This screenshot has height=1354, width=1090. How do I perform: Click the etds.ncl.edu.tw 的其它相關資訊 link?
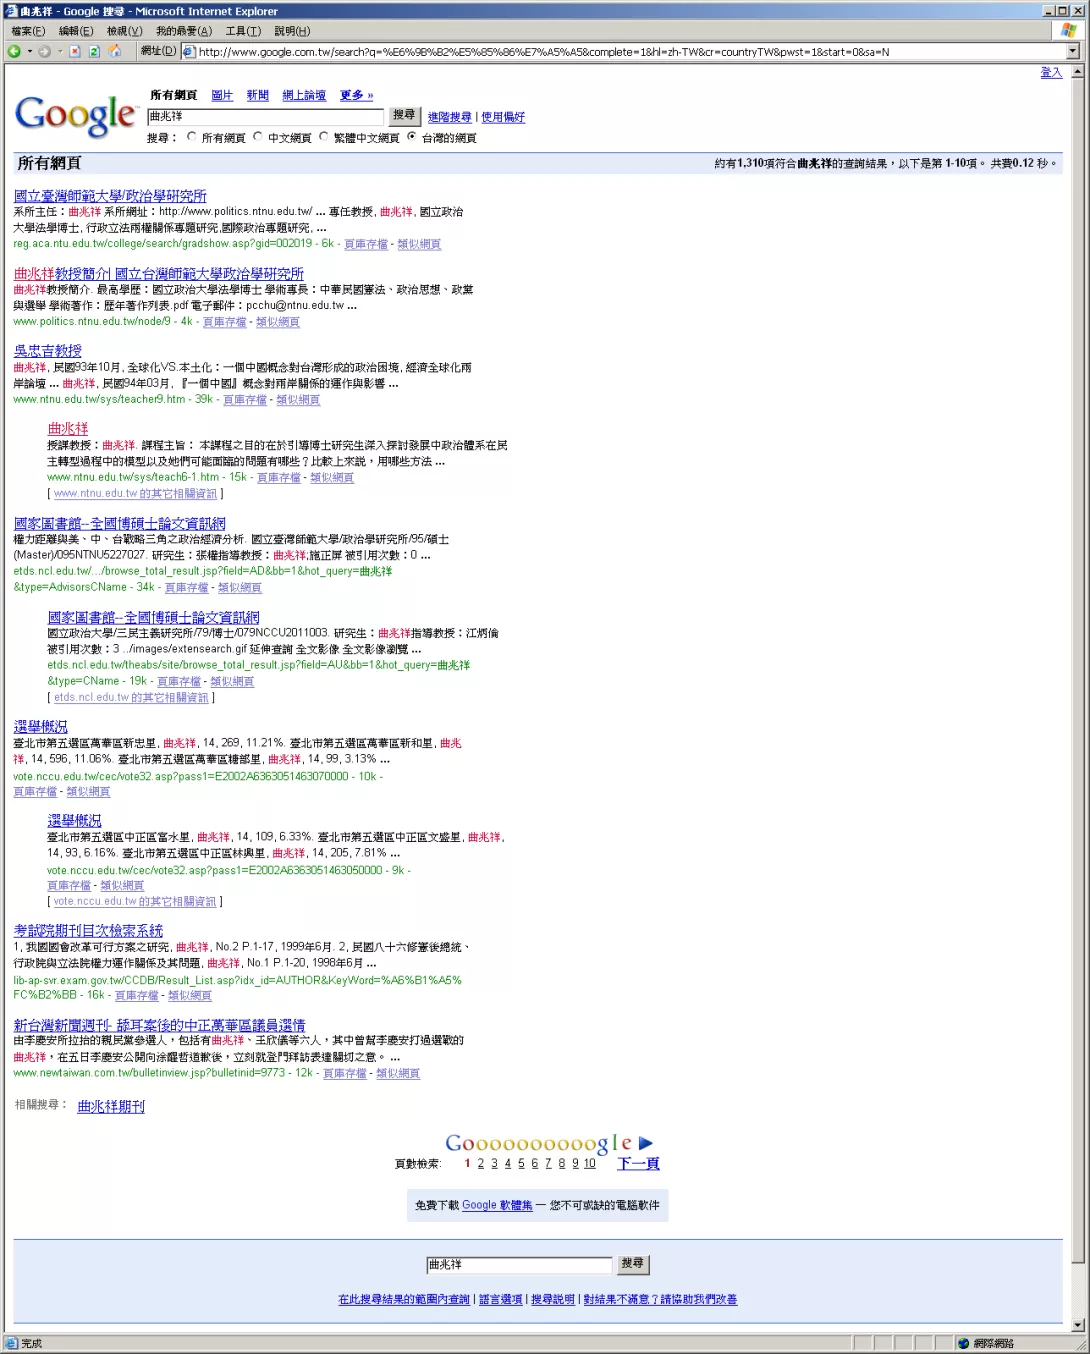131,697
